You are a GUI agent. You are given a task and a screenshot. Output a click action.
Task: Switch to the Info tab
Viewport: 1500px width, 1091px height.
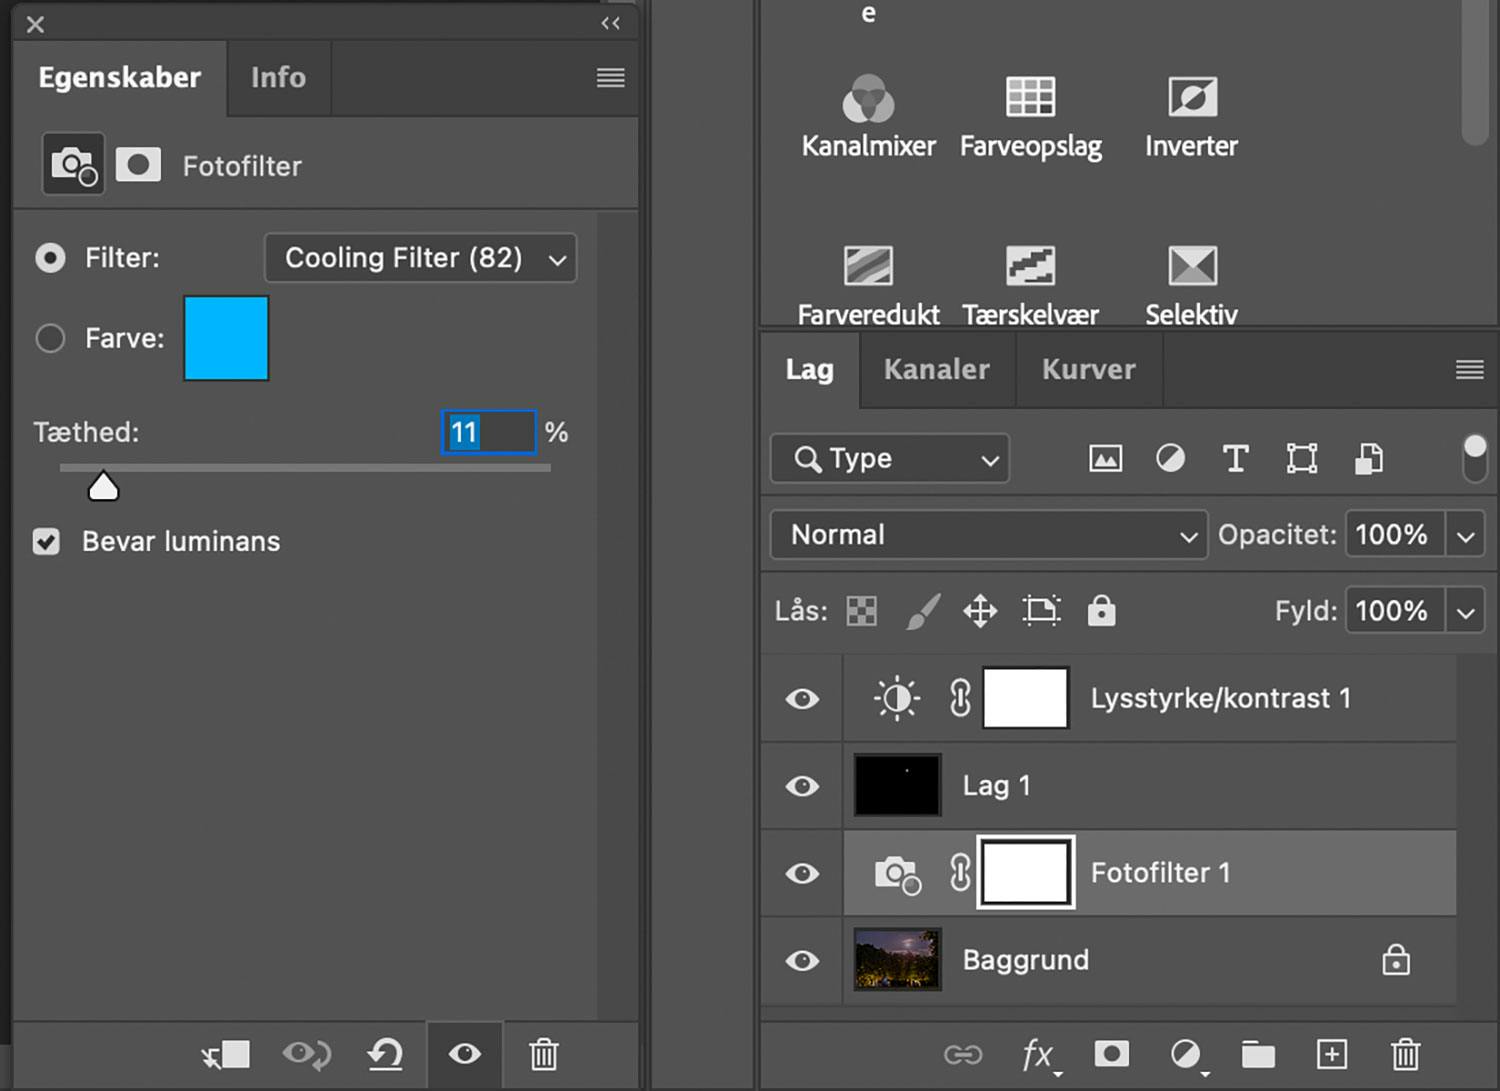[278, 78]
